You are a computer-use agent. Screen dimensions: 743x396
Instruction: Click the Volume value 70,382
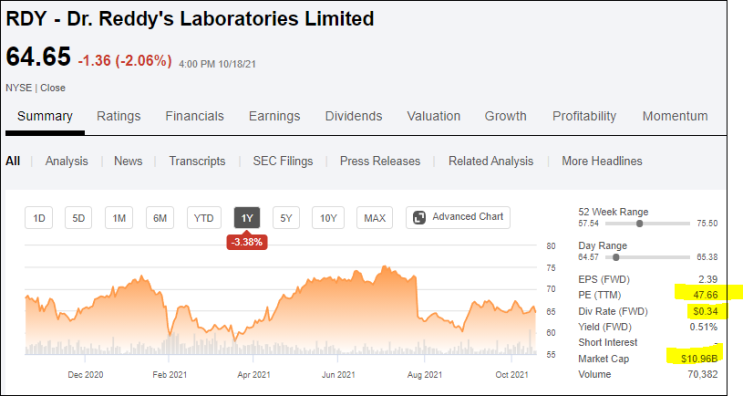tap(703, 374)
